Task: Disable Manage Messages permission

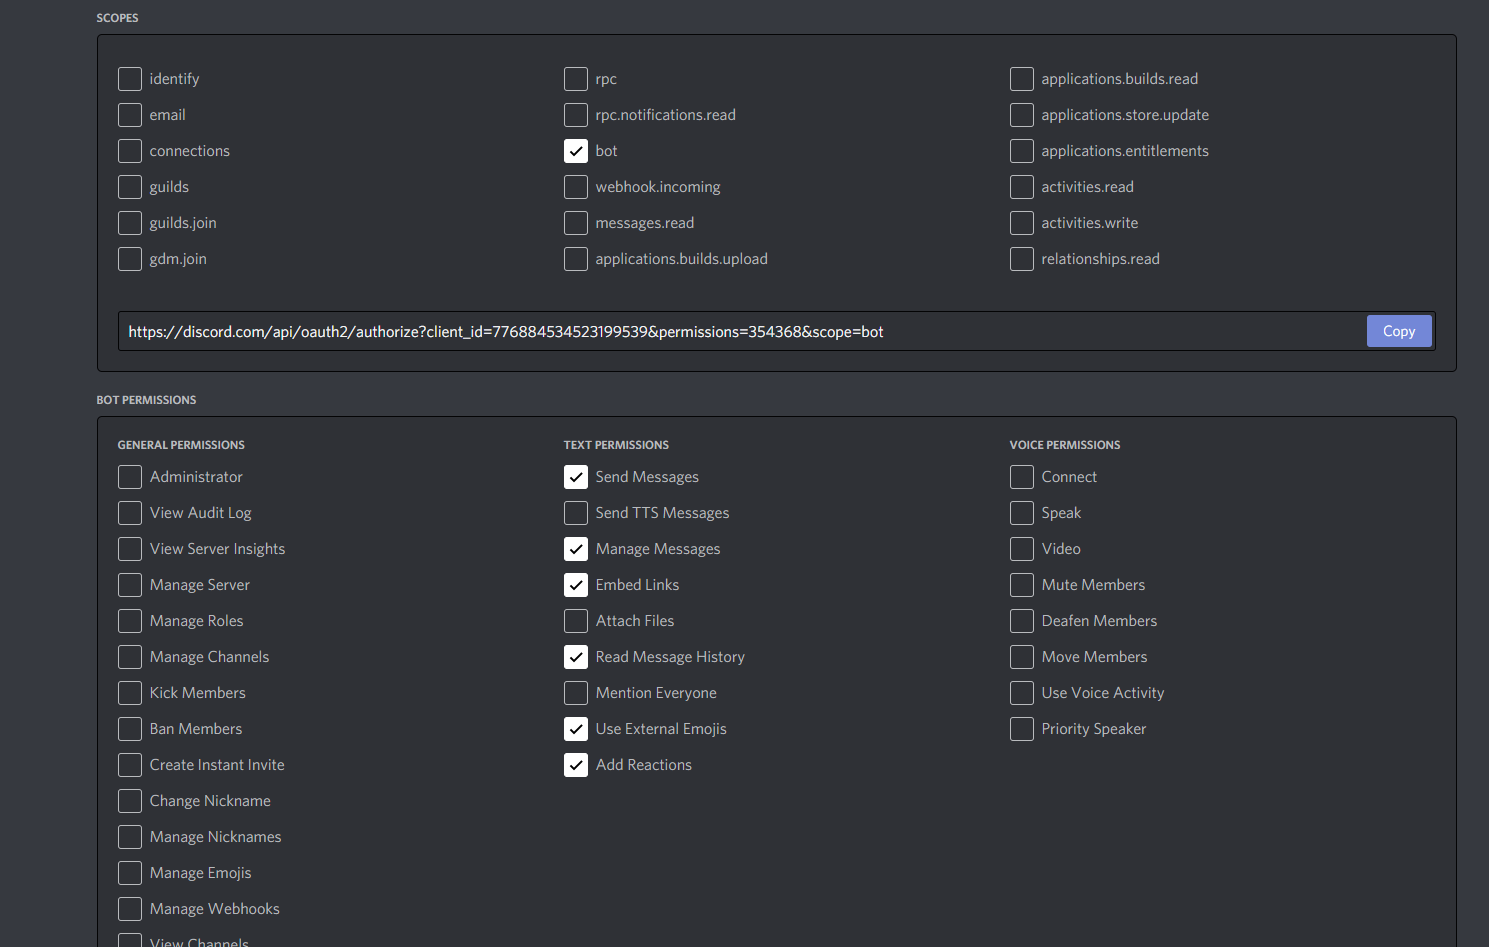Action: tap(576, 549)
